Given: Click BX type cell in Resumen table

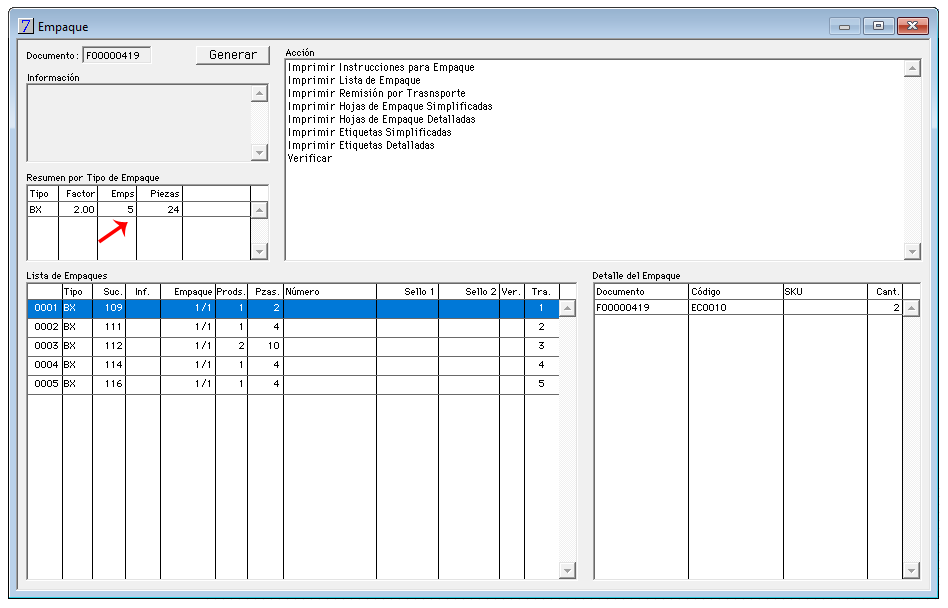Looking at the screenshot, I should [43, 210].
